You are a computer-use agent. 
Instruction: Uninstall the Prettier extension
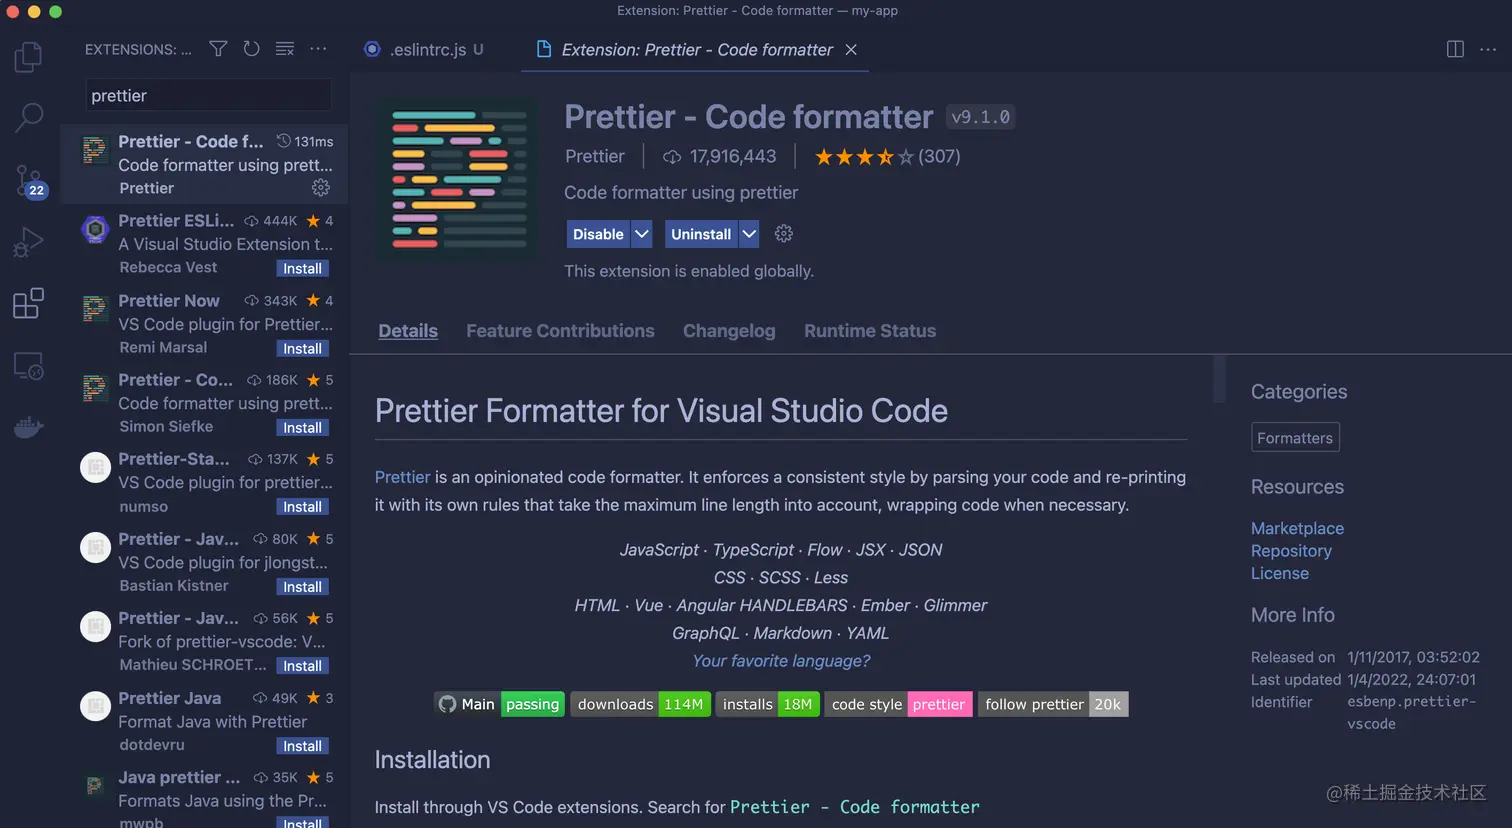701,234
